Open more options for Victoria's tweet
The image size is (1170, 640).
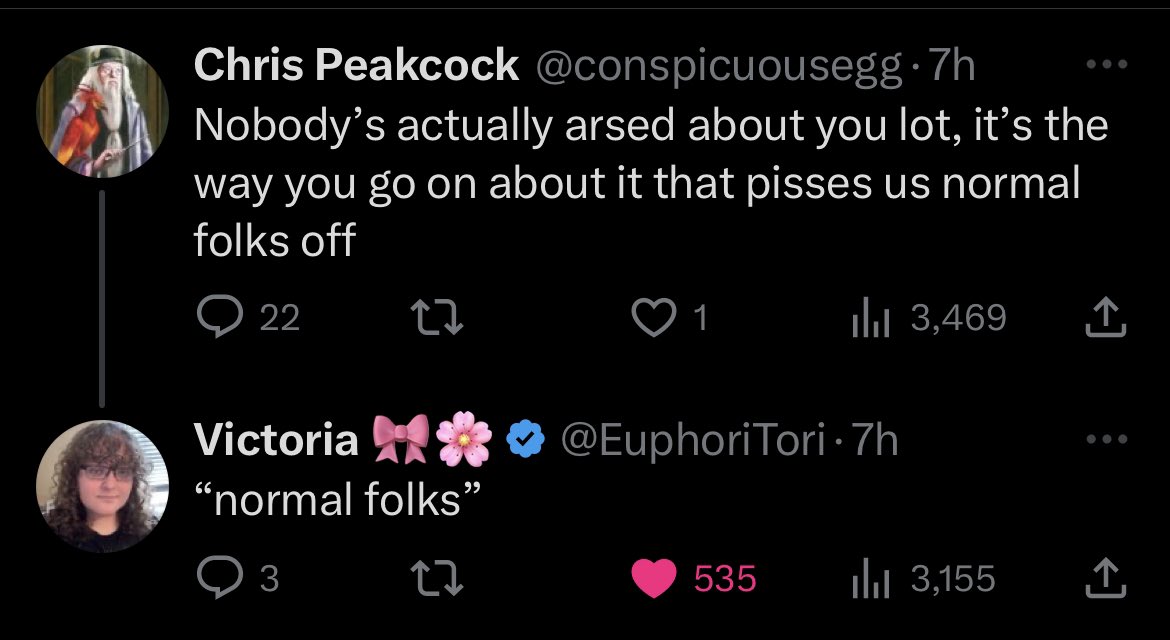1105,439
